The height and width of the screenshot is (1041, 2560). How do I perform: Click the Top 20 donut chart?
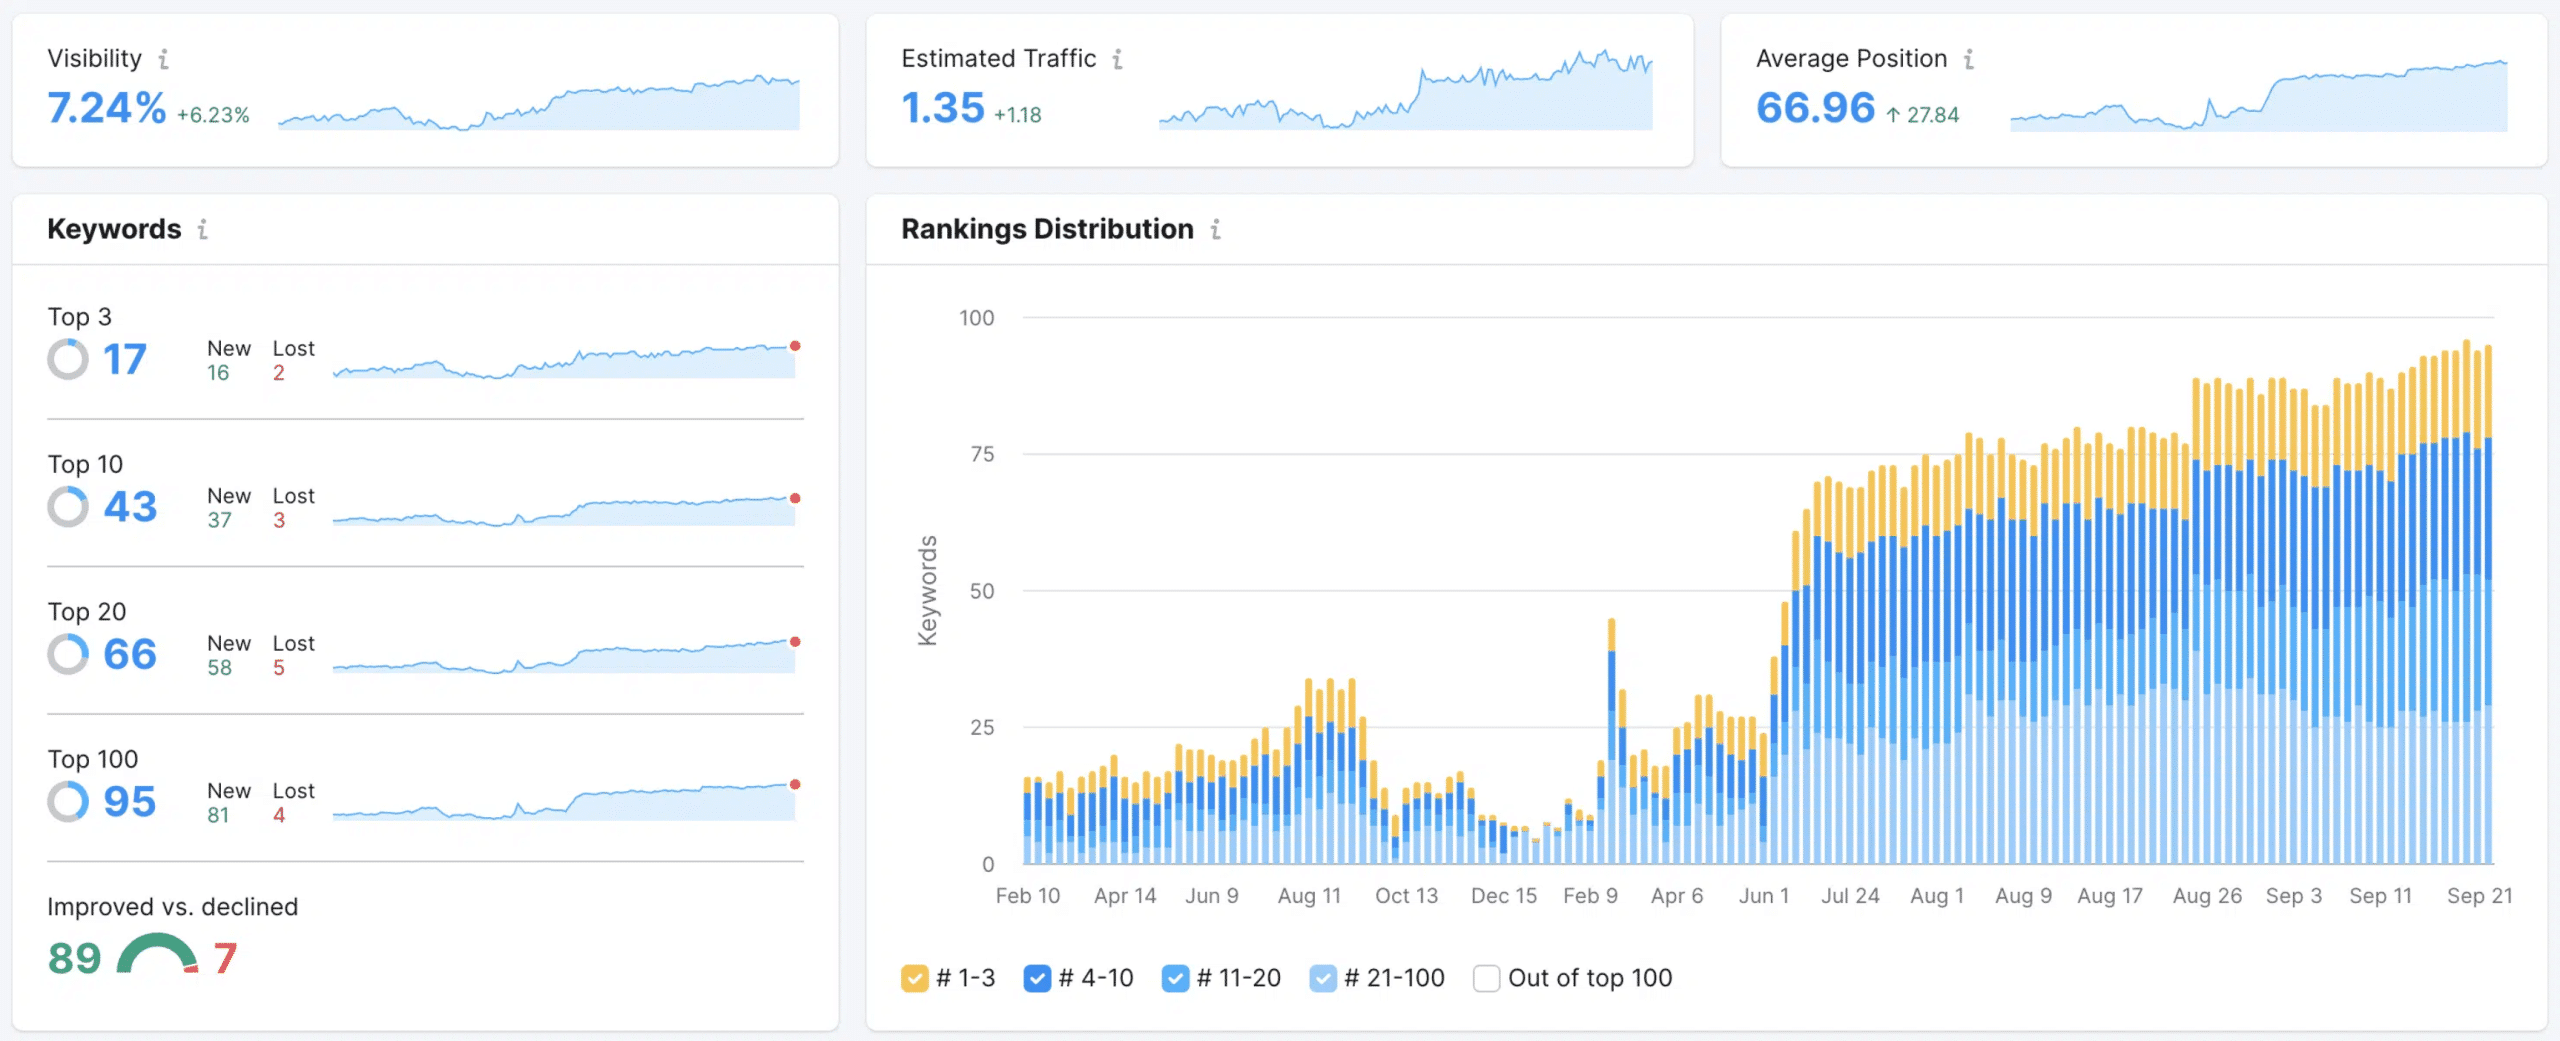pyautogui.click(x=68, y=654)
